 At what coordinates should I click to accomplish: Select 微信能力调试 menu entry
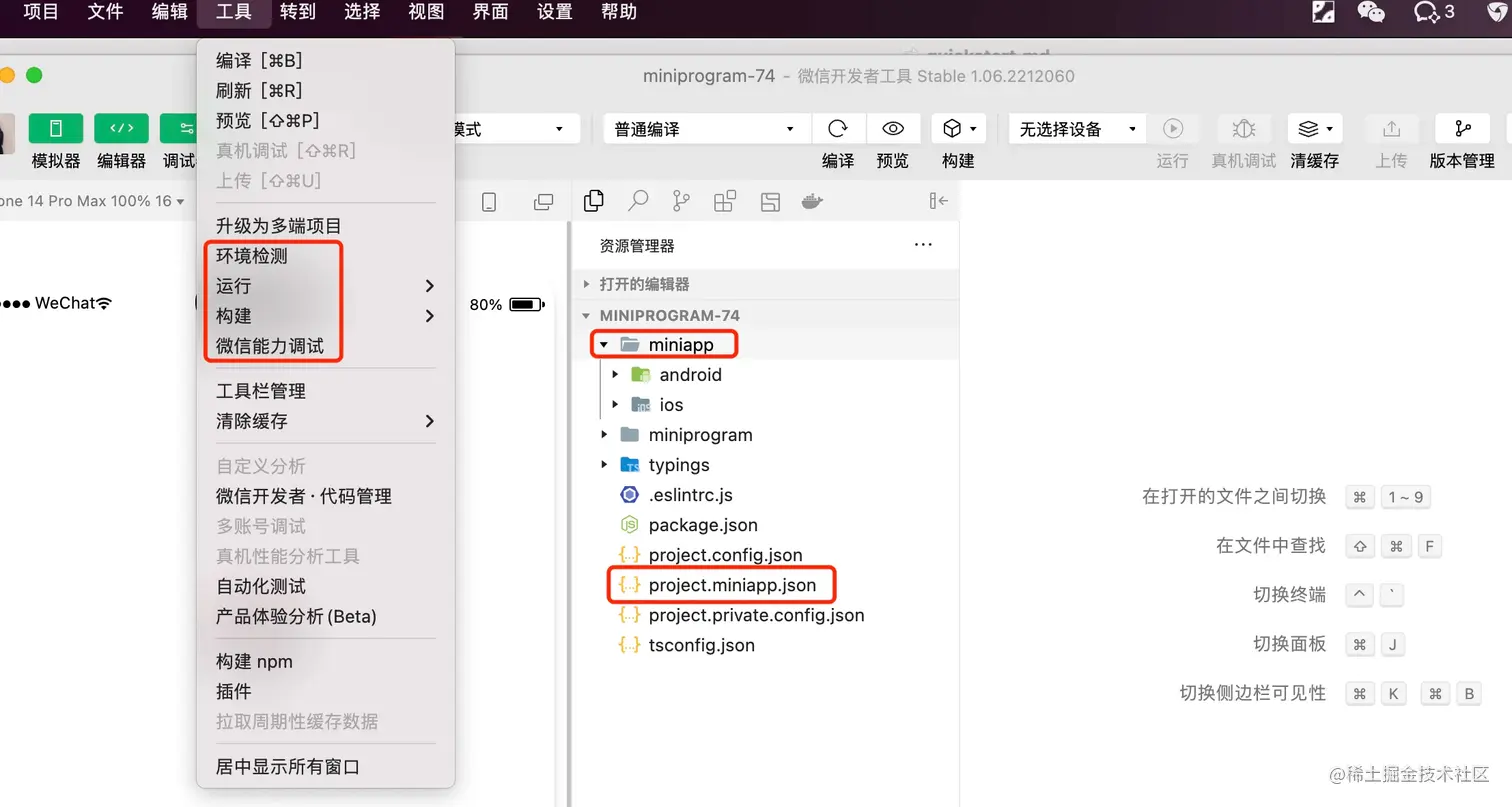(x=326, y=346)
